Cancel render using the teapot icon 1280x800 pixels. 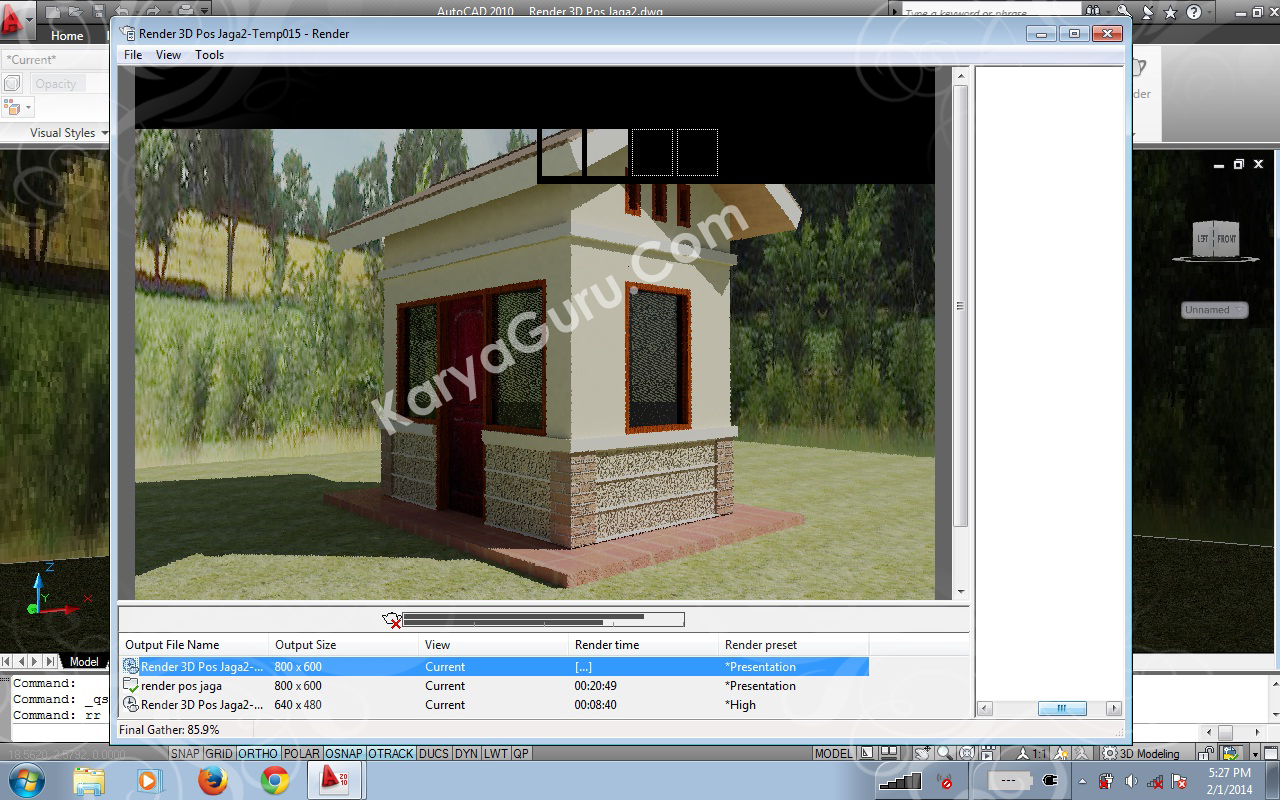pos(391,620)
